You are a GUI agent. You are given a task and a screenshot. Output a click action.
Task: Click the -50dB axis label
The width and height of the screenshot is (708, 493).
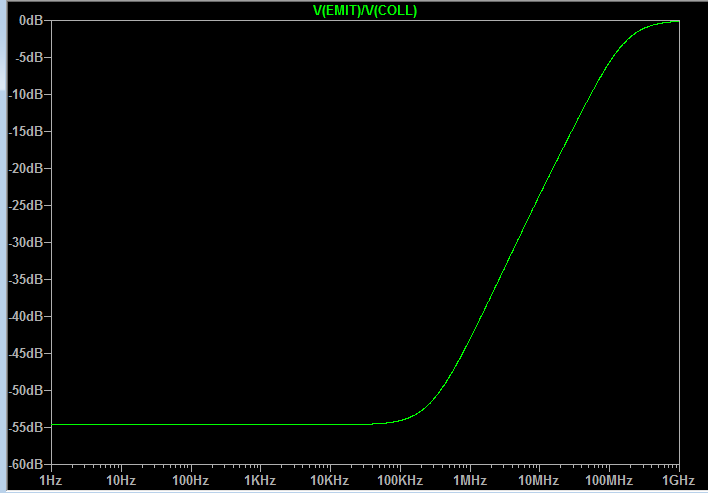click(x=26, y=391)
